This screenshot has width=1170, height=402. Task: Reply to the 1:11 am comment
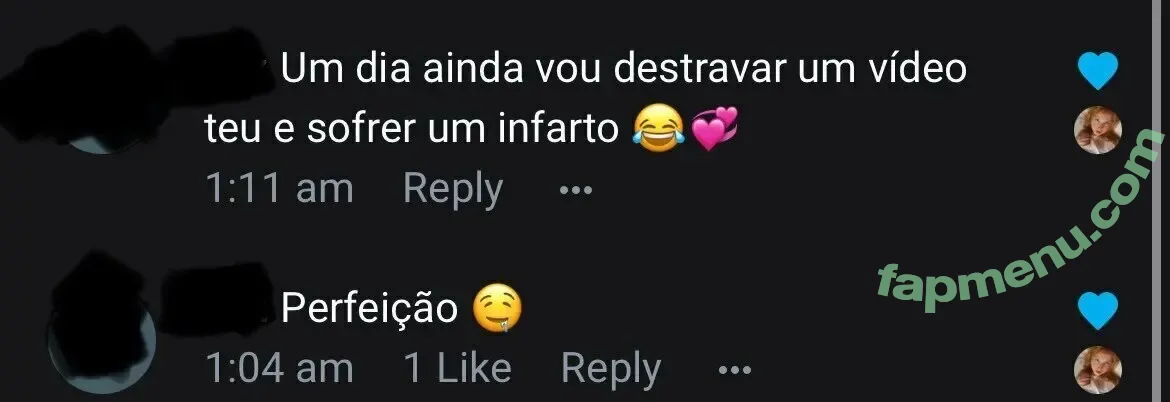tap(453, 188)
